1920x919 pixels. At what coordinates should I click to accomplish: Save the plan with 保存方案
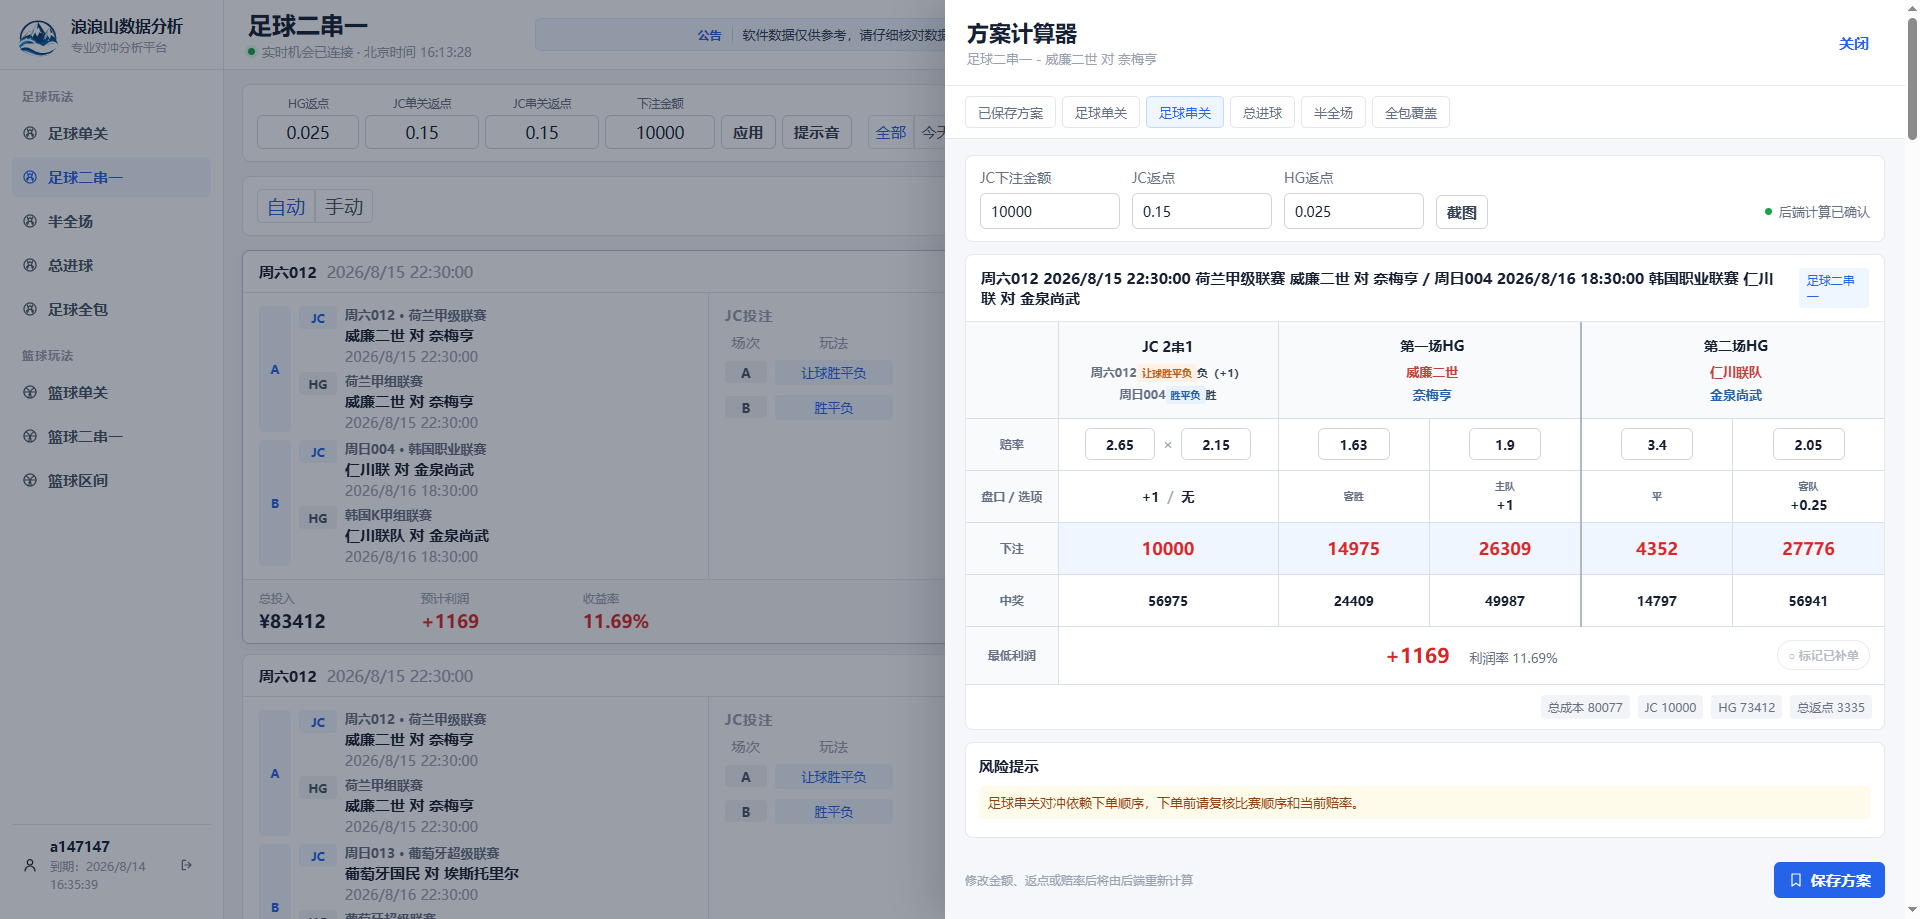(1829, 880)
